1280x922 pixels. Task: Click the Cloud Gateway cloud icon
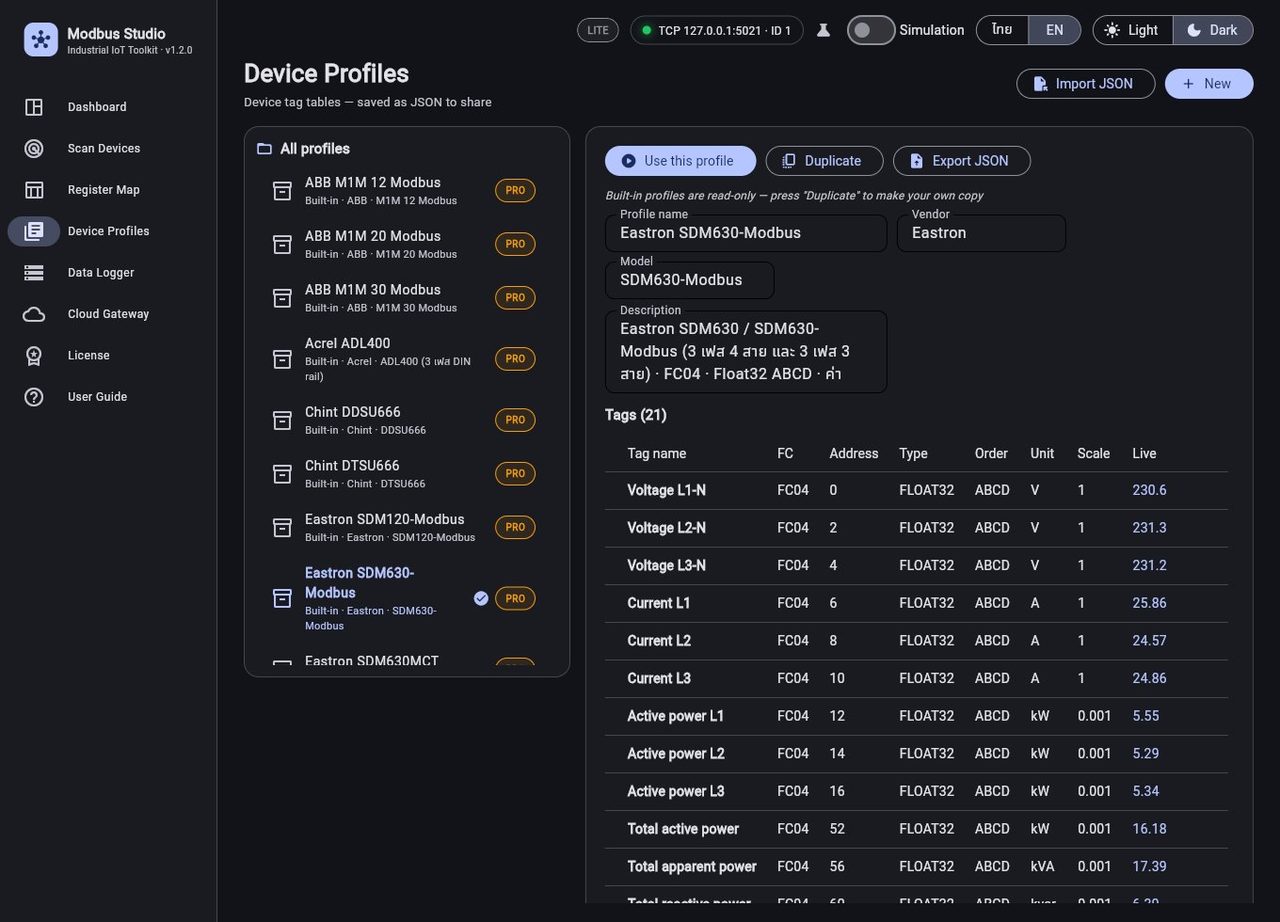coord(34,314)
